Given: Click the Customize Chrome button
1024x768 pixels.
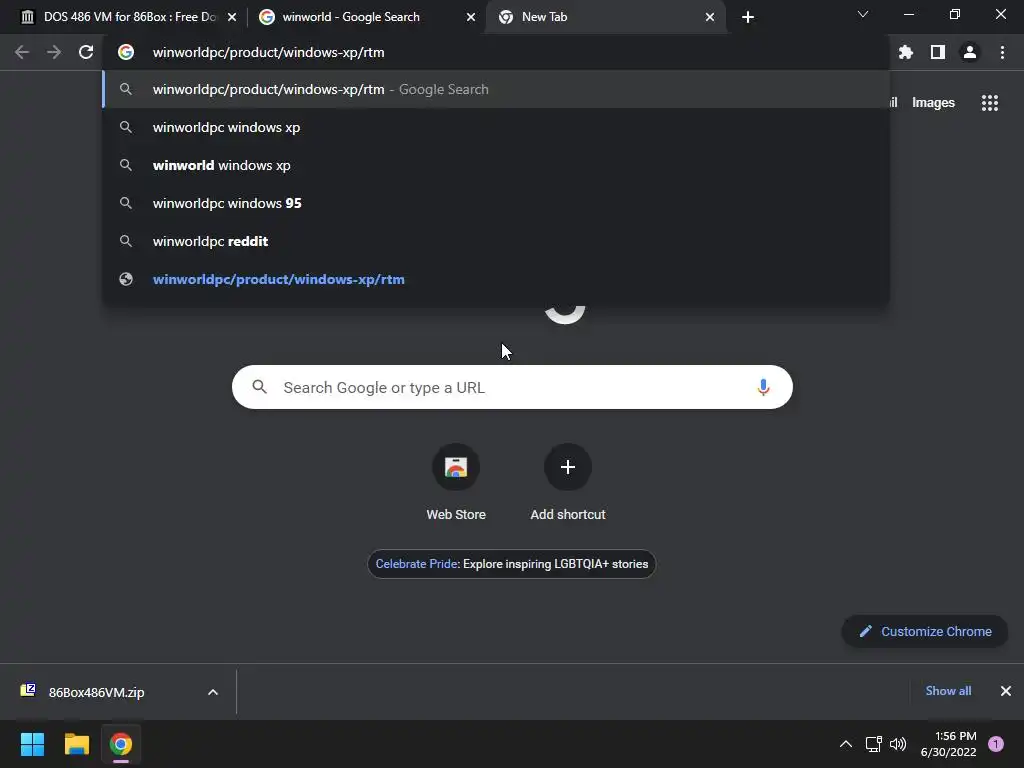Looking at the screenshot, I should point(925,632).
